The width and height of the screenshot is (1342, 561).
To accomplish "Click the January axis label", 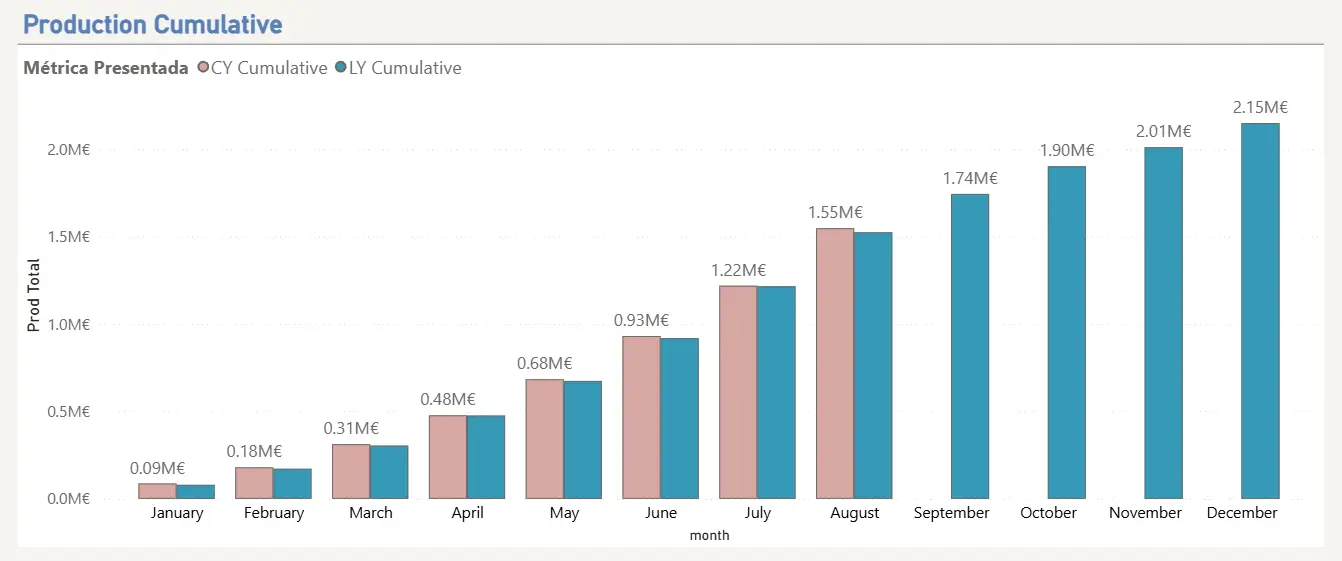I will click(x=177, y=513).
